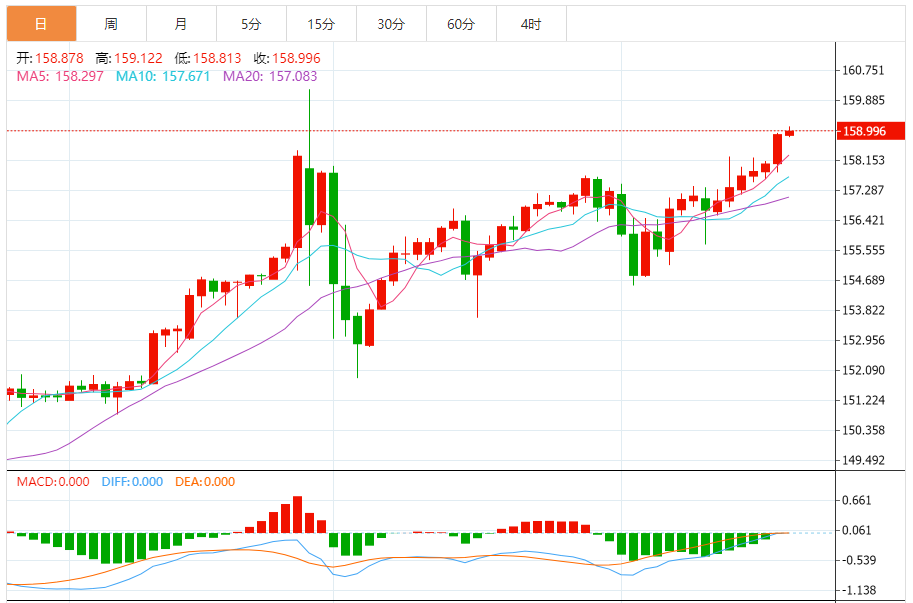Open the 60分 timeframe tab
The width and height of the screenshot is (913, 603).
coord(461,24)
